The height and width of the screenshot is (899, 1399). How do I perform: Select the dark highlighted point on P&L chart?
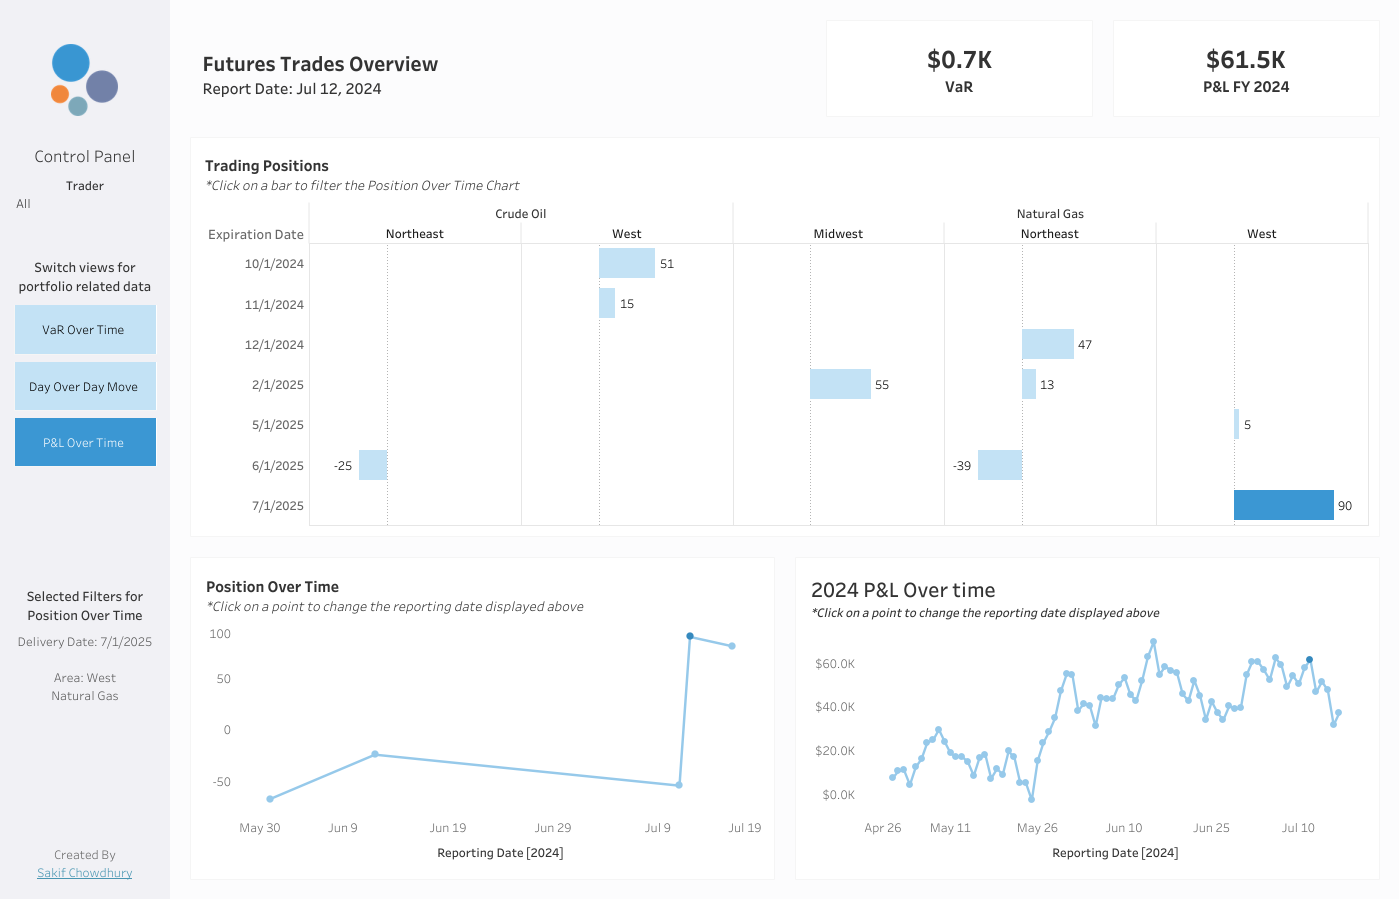click(x=1309, y=660)
